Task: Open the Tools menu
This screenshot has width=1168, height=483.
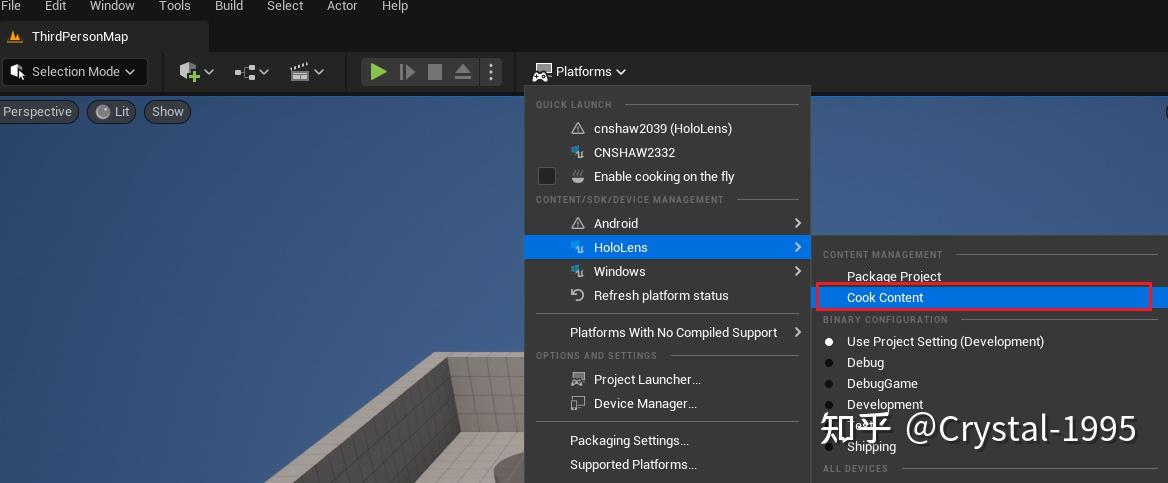Action: (x=175, y=6)
